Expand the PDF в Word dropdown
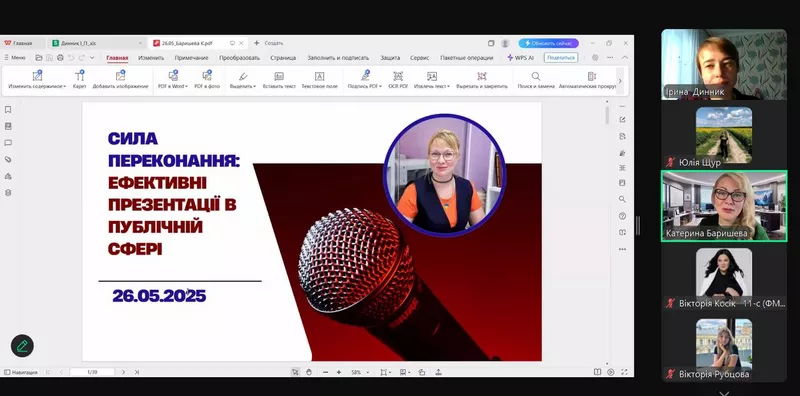The height and width of the screenshot is (396, 800). click(x=173, y=80)
